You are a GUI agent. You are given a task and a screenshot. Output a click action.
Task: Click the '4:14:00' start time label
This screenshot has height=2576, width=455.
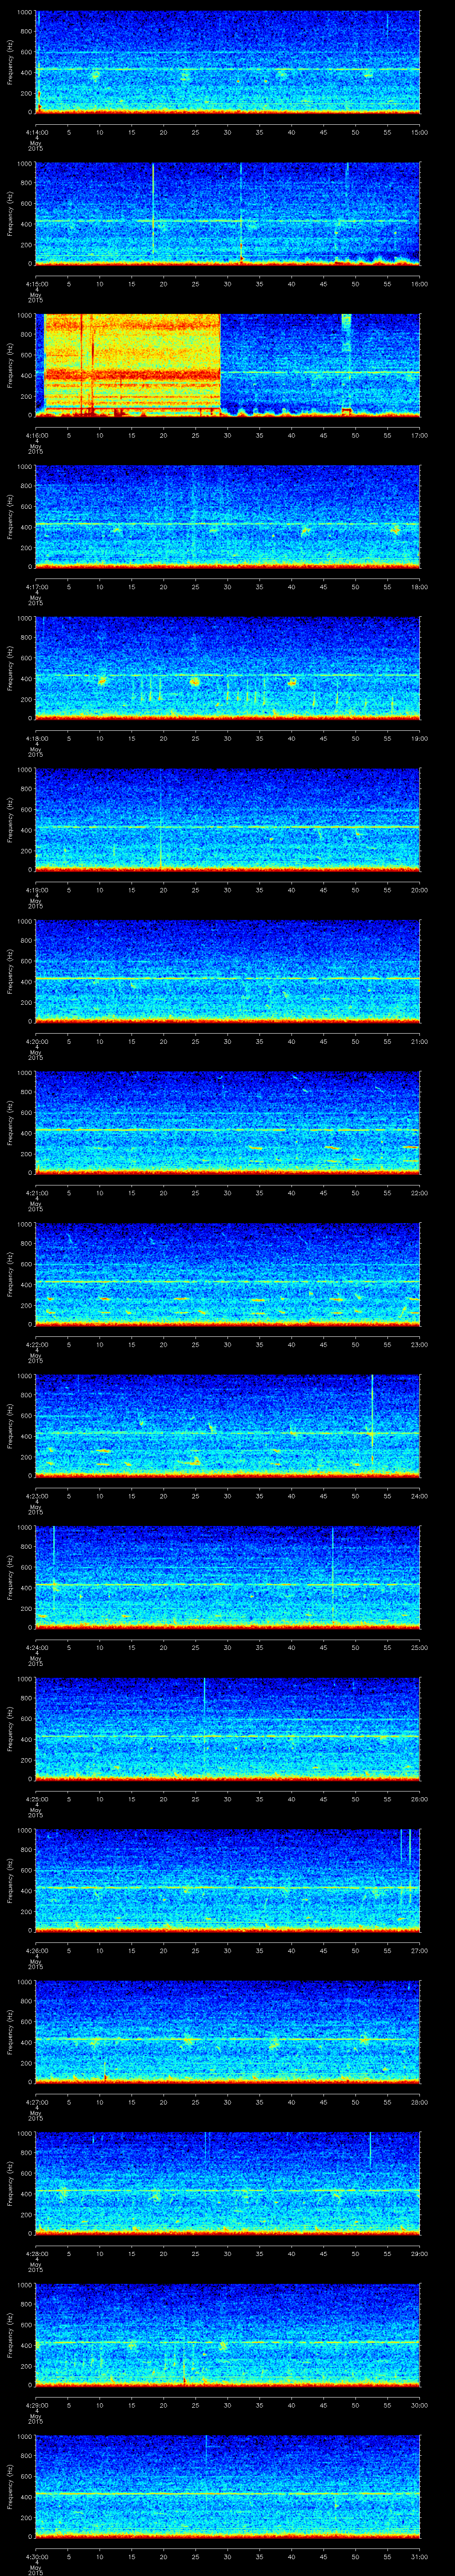tap(36, 132)
